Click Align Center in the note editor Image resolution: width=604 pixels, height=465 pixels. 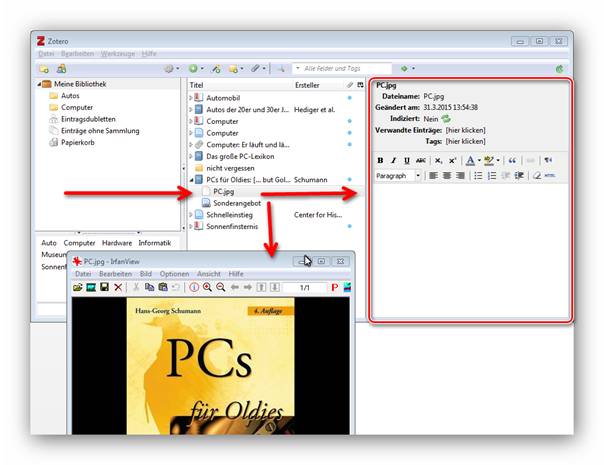447,176
